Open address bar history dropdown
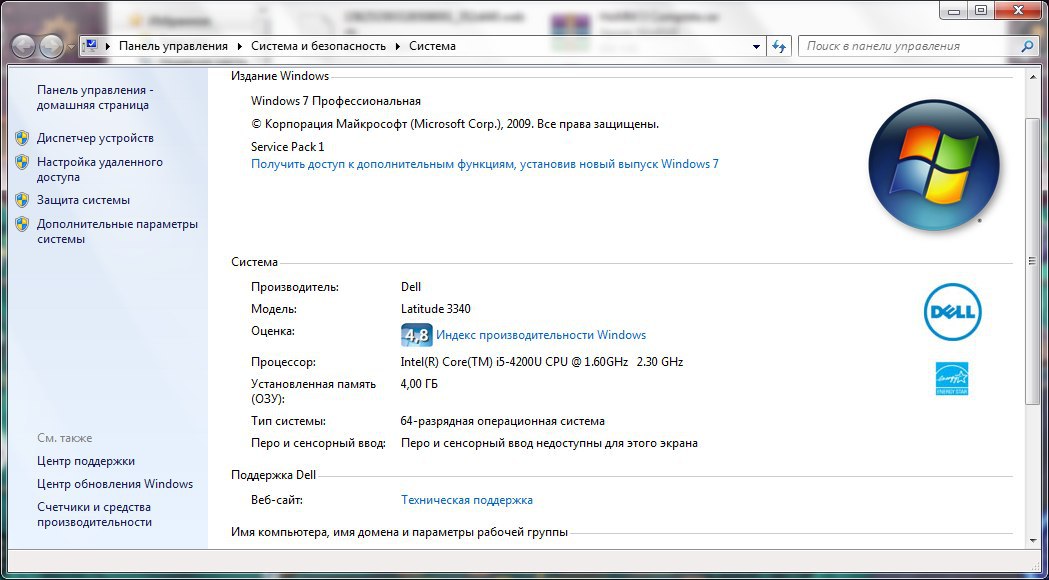Viewport: 1049px width, 580px height. tap(756, 46)
